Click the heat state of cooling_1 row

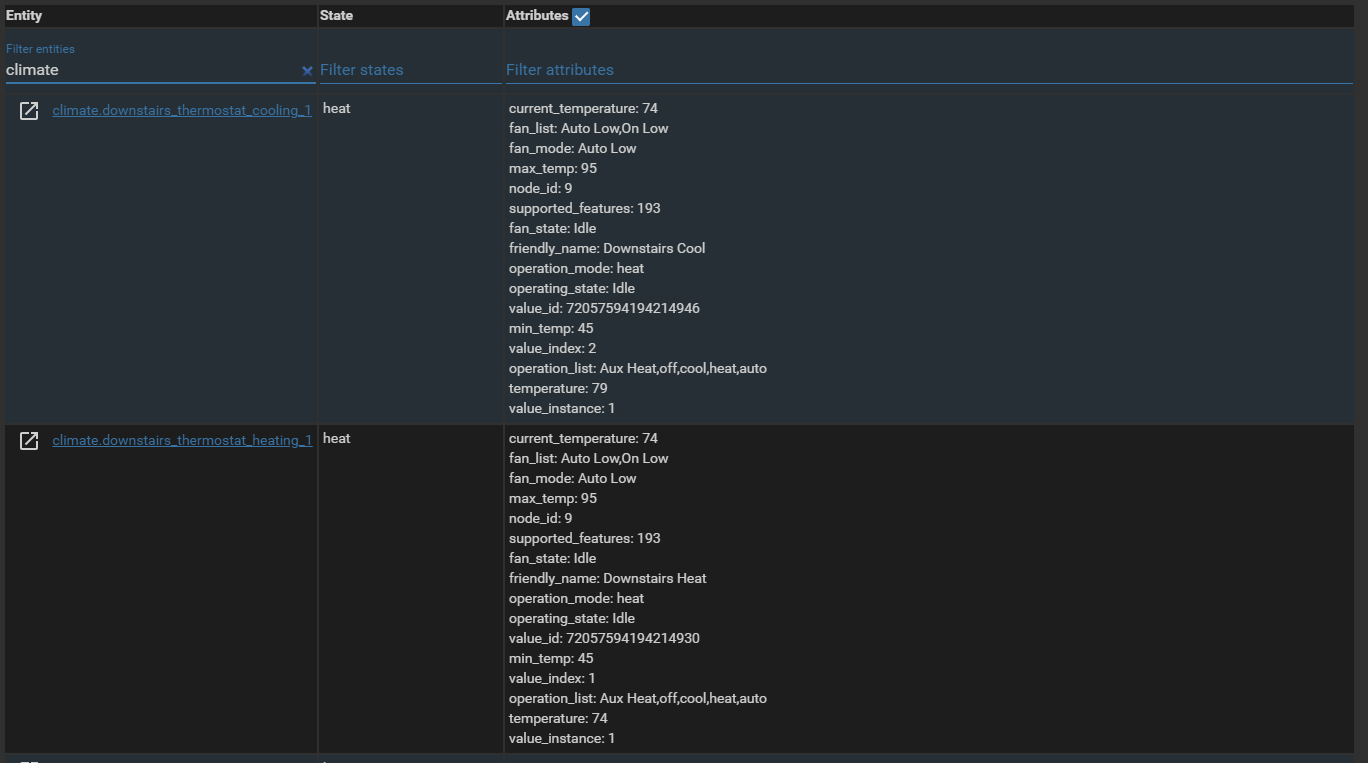(x=337, y=109)
